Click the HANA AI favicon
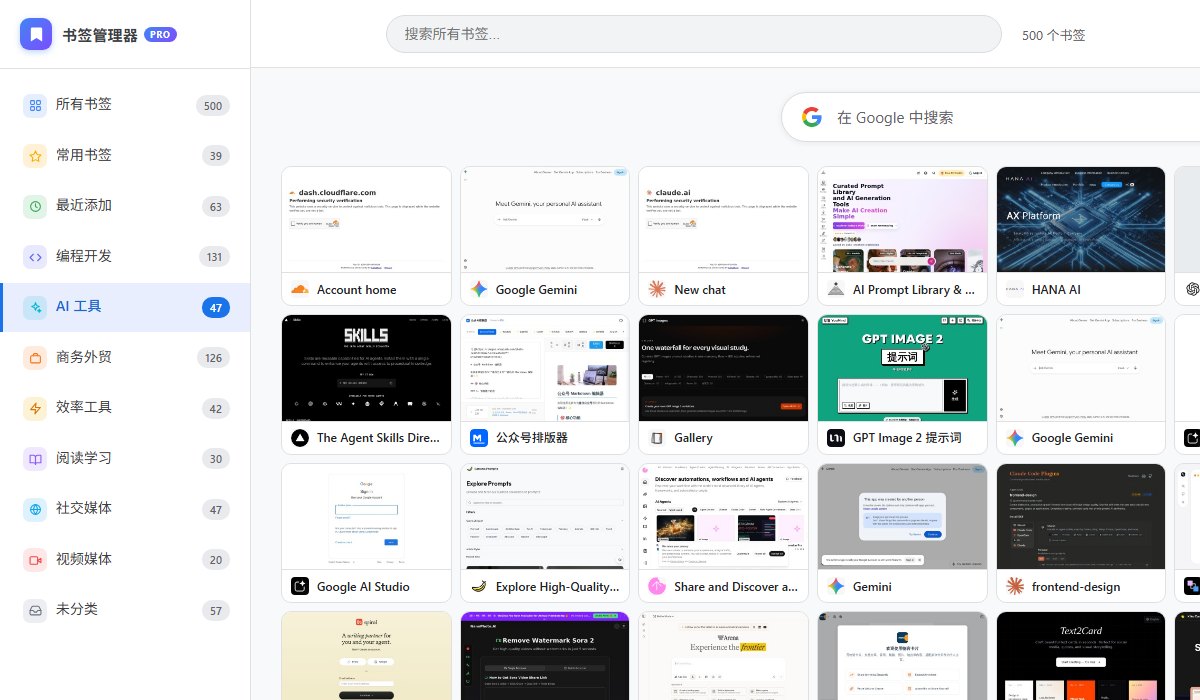 [1014, 289]
